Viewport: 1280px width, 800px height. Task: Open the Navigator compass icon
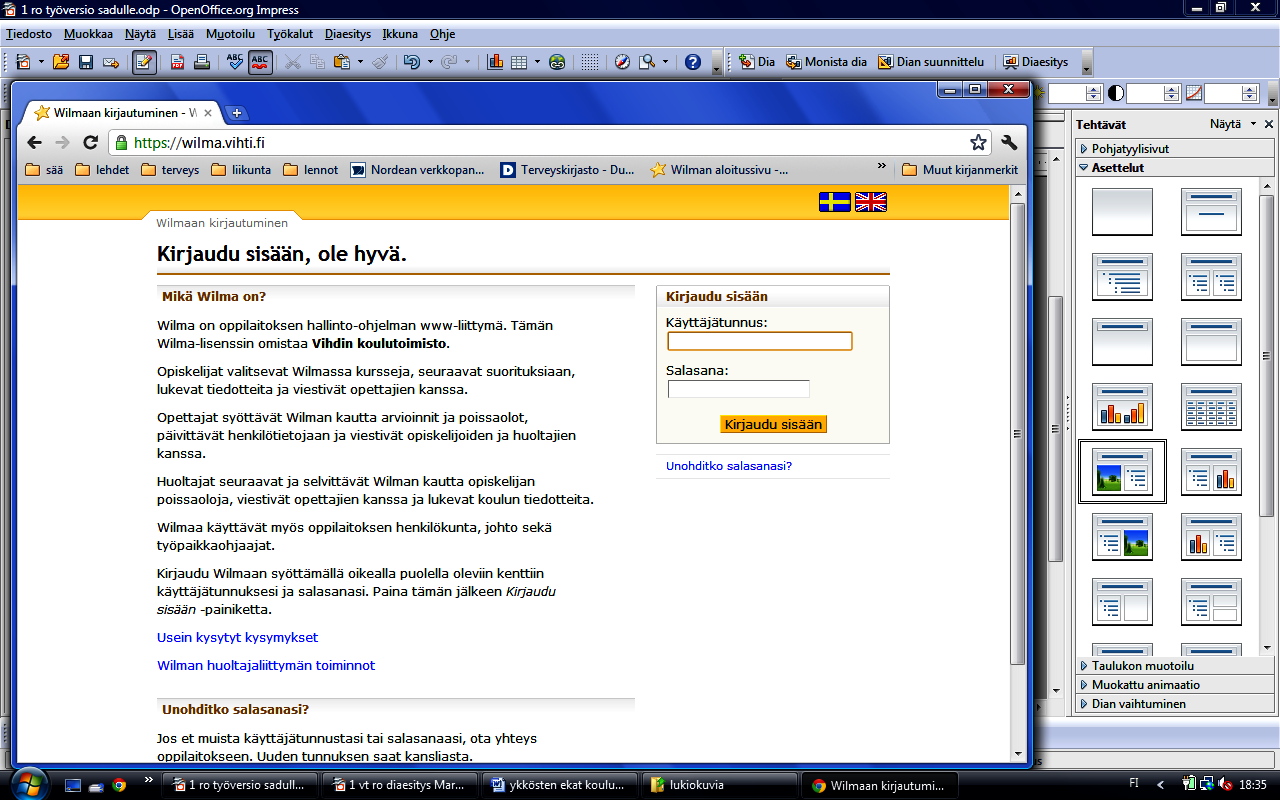pyautogui.click(x=622, y=62)
